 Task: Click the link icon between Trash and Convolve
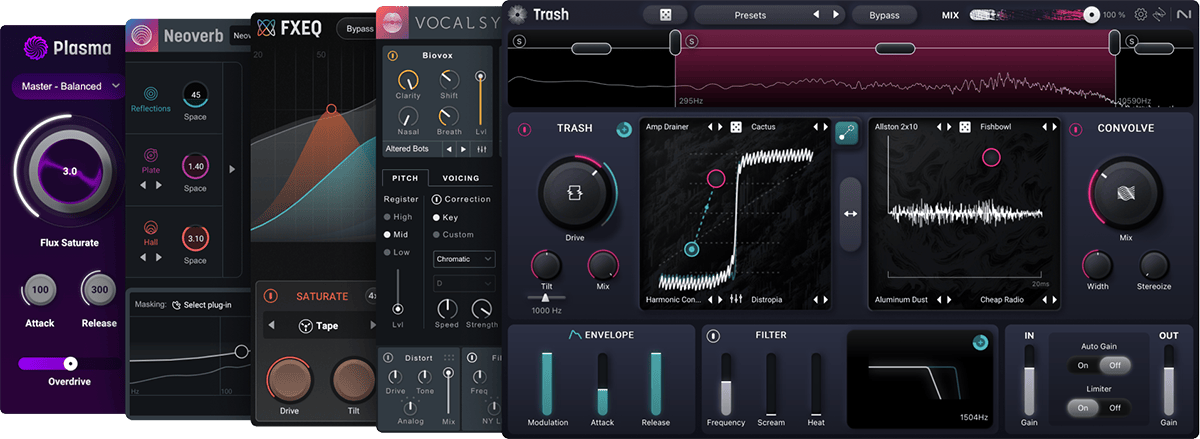(x=849, y=133)
